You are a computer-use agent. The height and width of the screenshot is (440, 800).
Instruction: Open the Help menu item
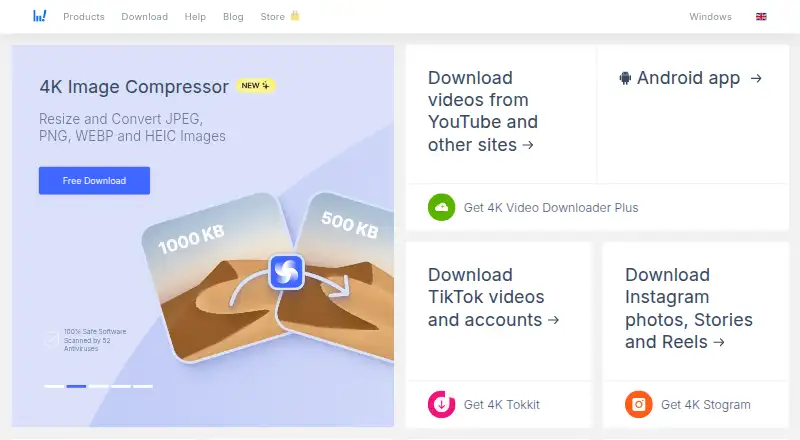195,17
